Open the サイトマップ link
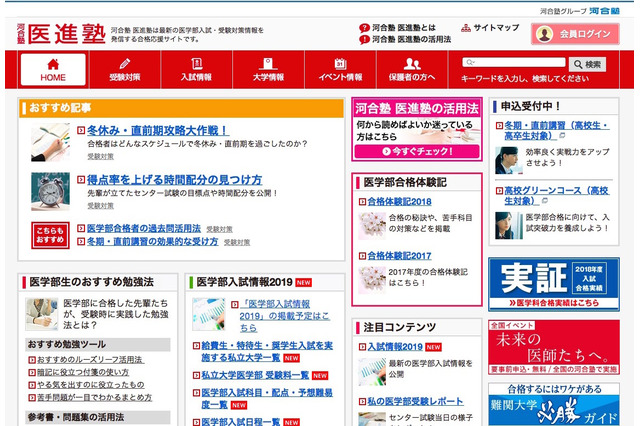This screenshot has height=426, width=640. click(496, 28)
